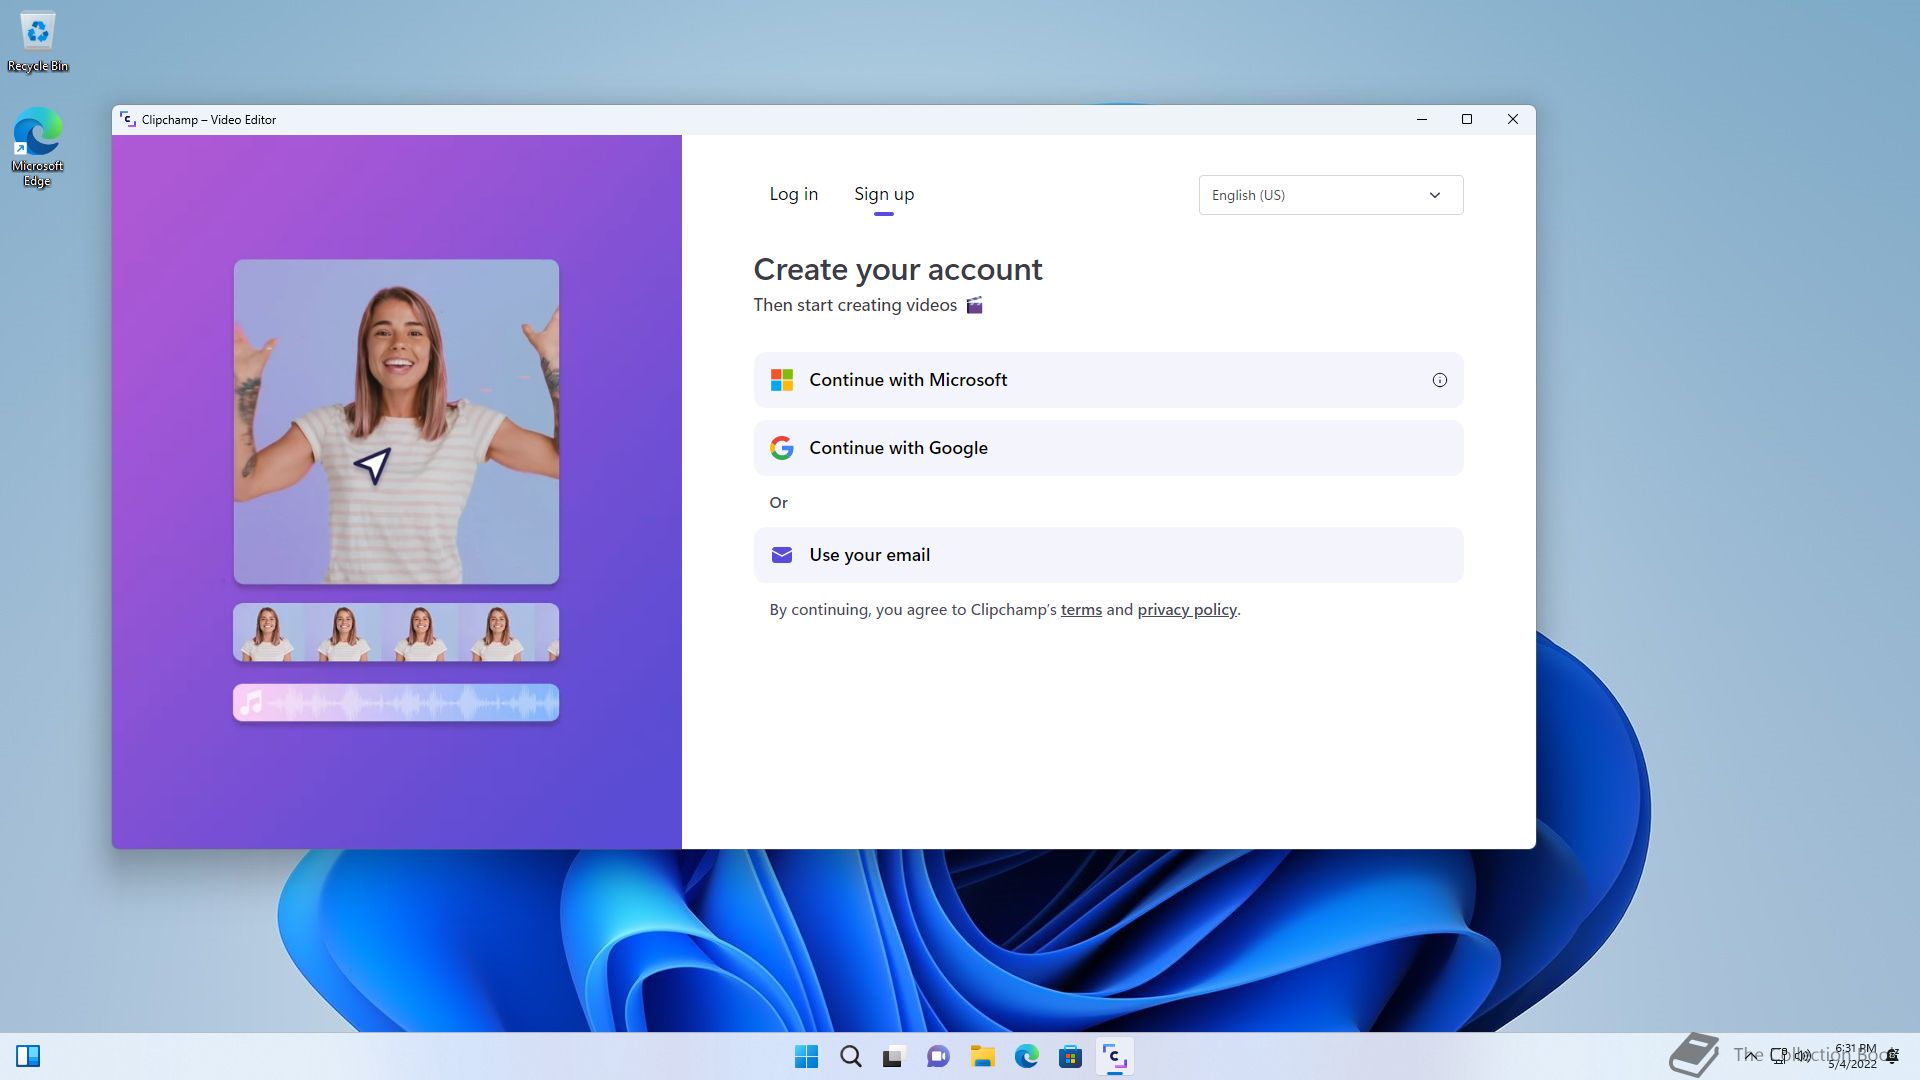The image size is (1920, 1080).
Task: Launch Edge from the taskbar
Action: (1026, 1056)
